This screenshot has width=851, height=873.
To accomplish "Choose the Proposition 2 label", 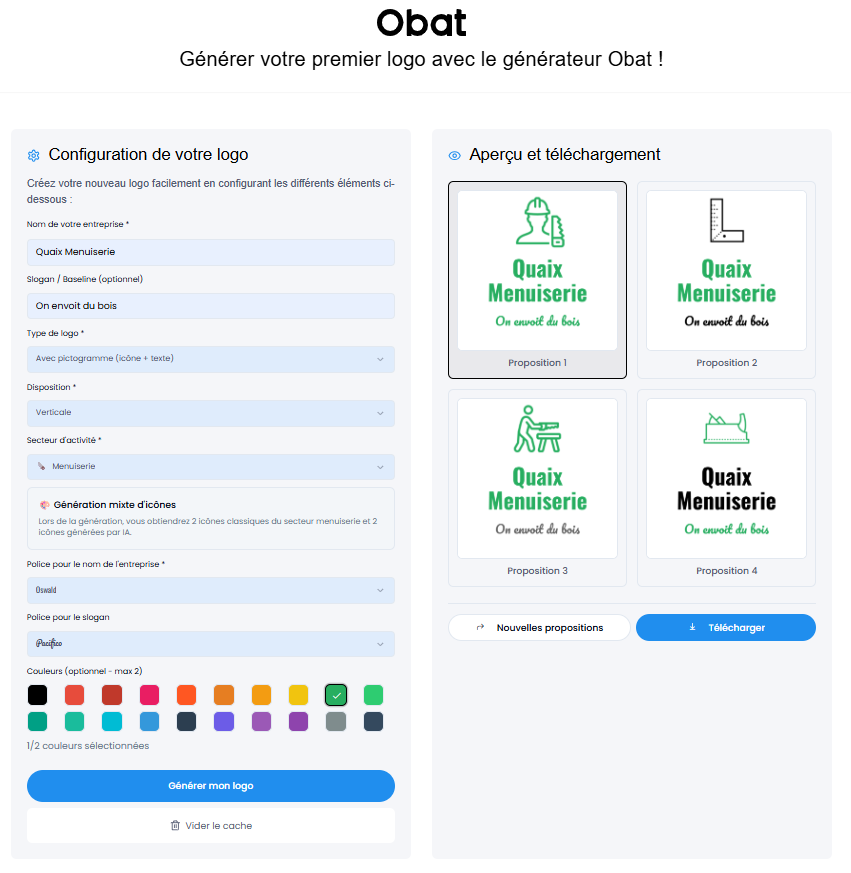I will pyautogui.click(x=726, y=363).
